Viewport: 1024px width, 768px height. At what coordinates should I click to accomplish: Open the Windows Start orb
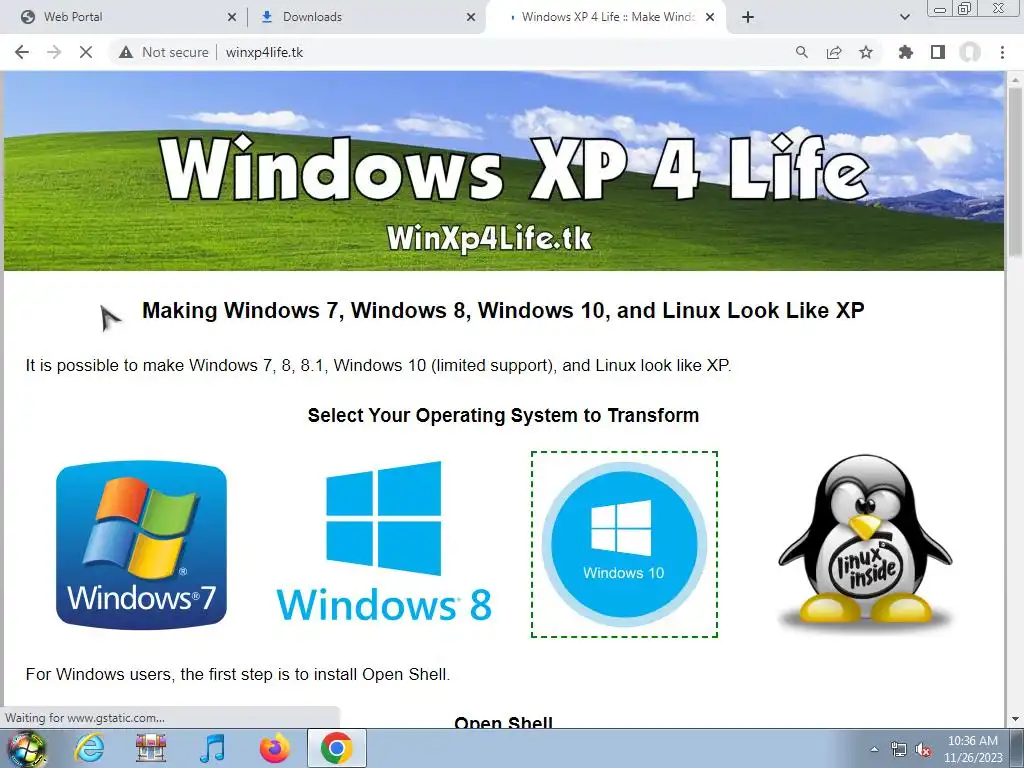26,748
